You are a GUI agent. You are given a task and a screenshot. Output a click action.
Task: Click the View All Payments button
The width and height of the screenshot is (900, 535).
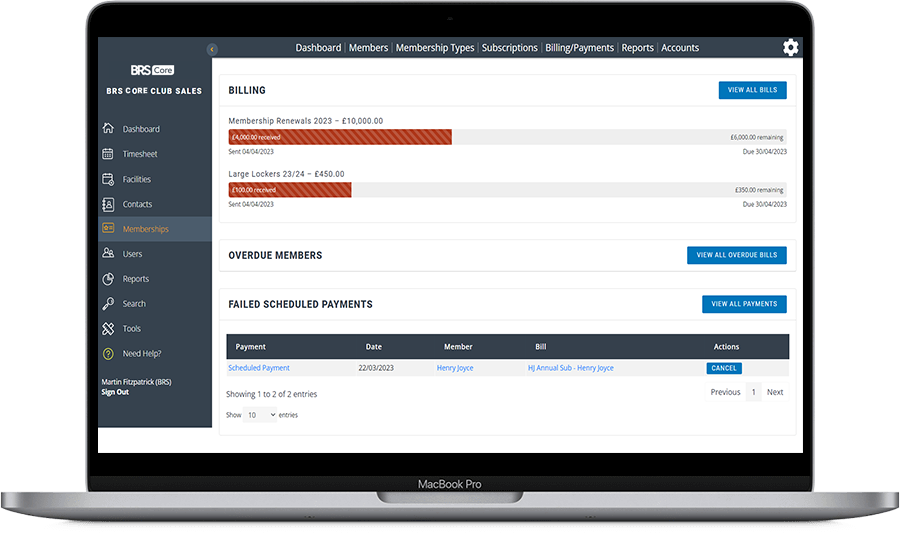[744, 304]
